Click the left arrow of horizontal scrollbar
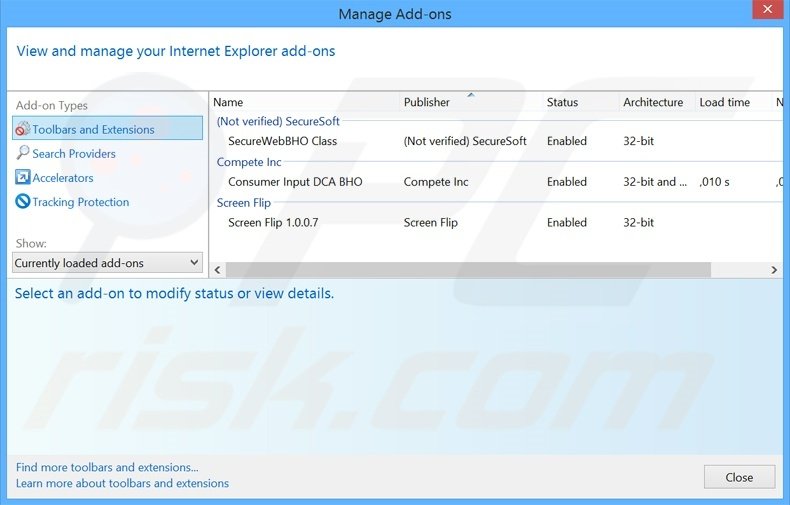790x505 pixels. coord(218,270)
